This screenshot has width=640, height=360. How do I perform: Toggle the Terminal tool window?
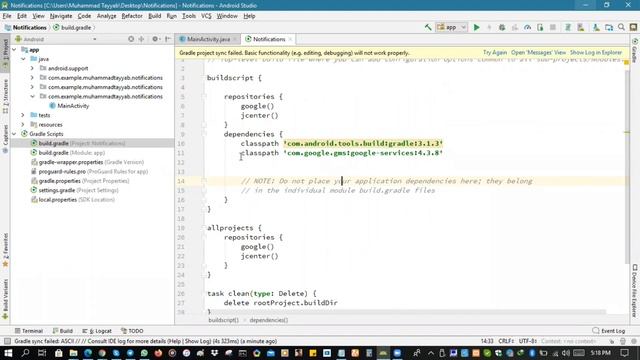click(x=29, y=331)
